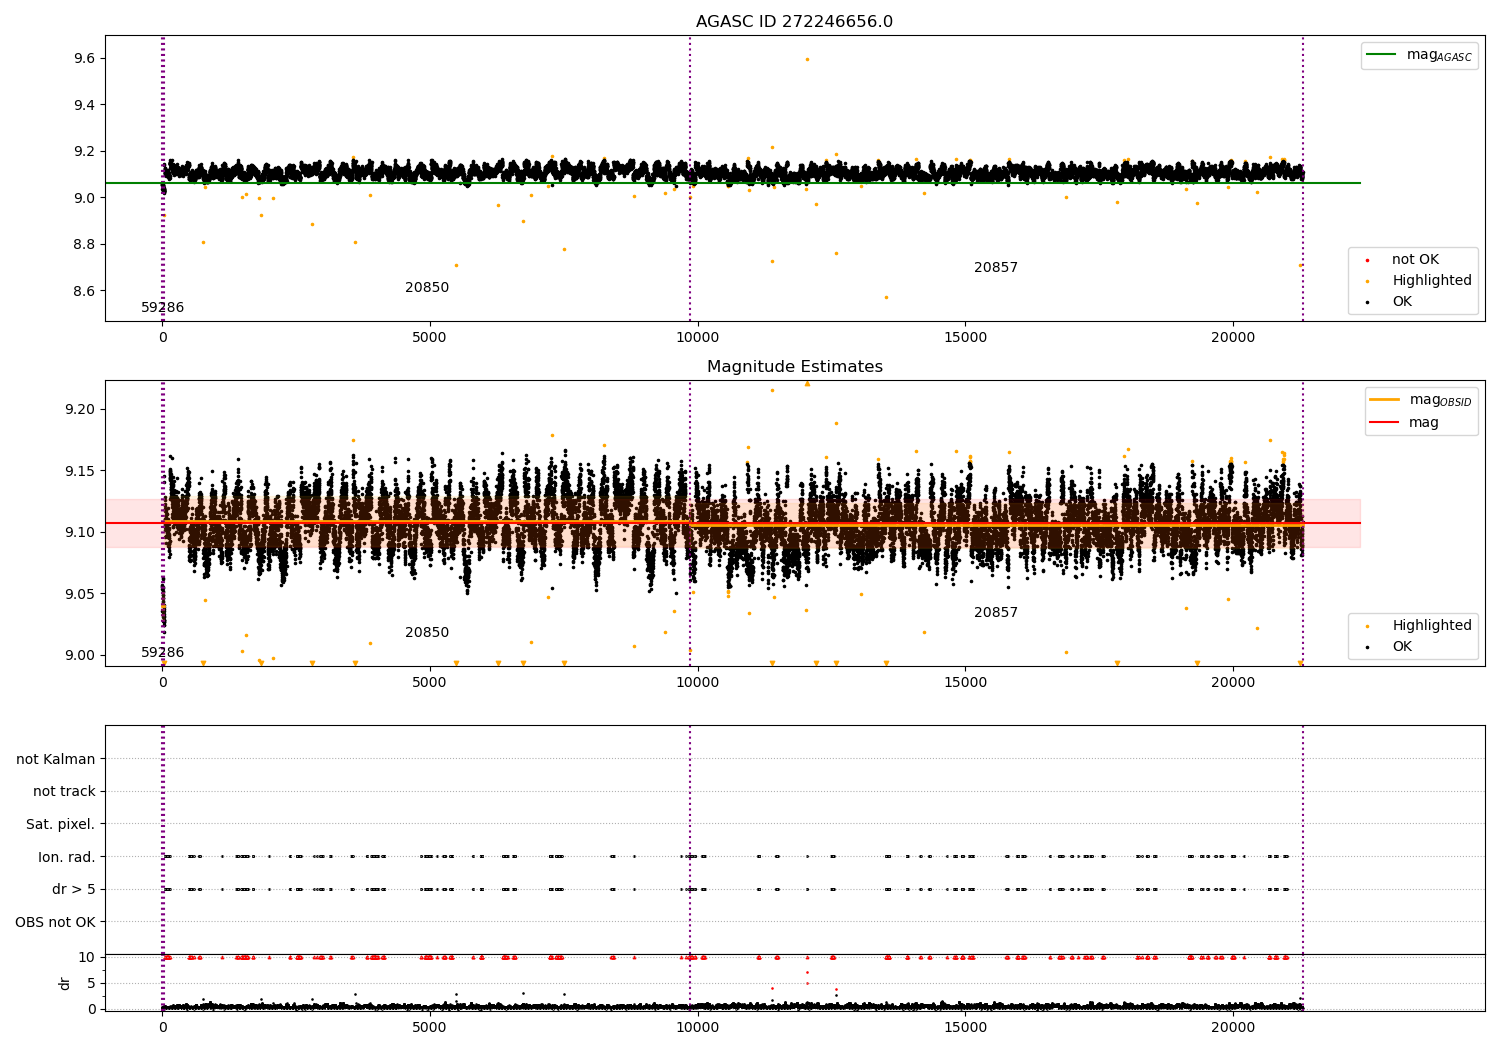
Task: Click the red 'mag' legend line
Action: point(1385,423)
